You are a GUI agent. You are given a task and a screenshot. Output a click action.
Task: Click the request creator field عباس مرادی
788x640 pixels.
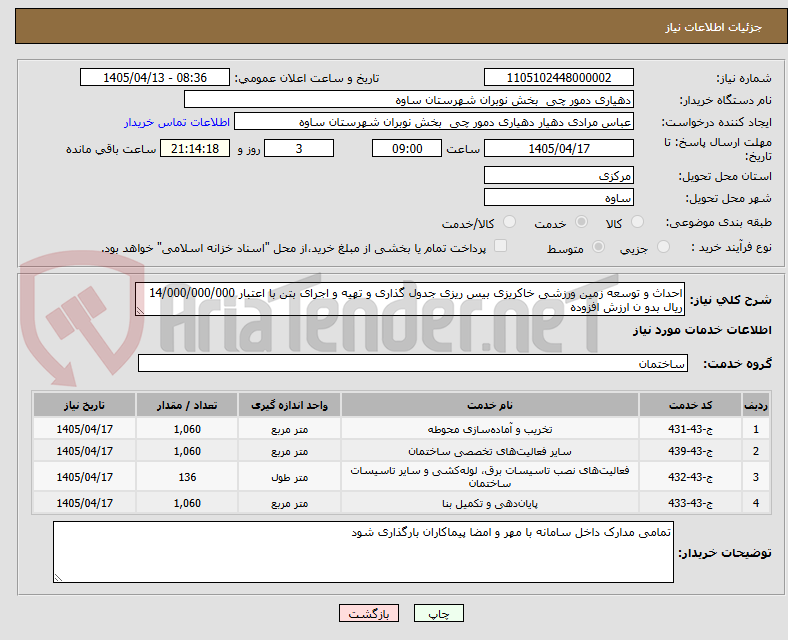[x=434, y=122]
